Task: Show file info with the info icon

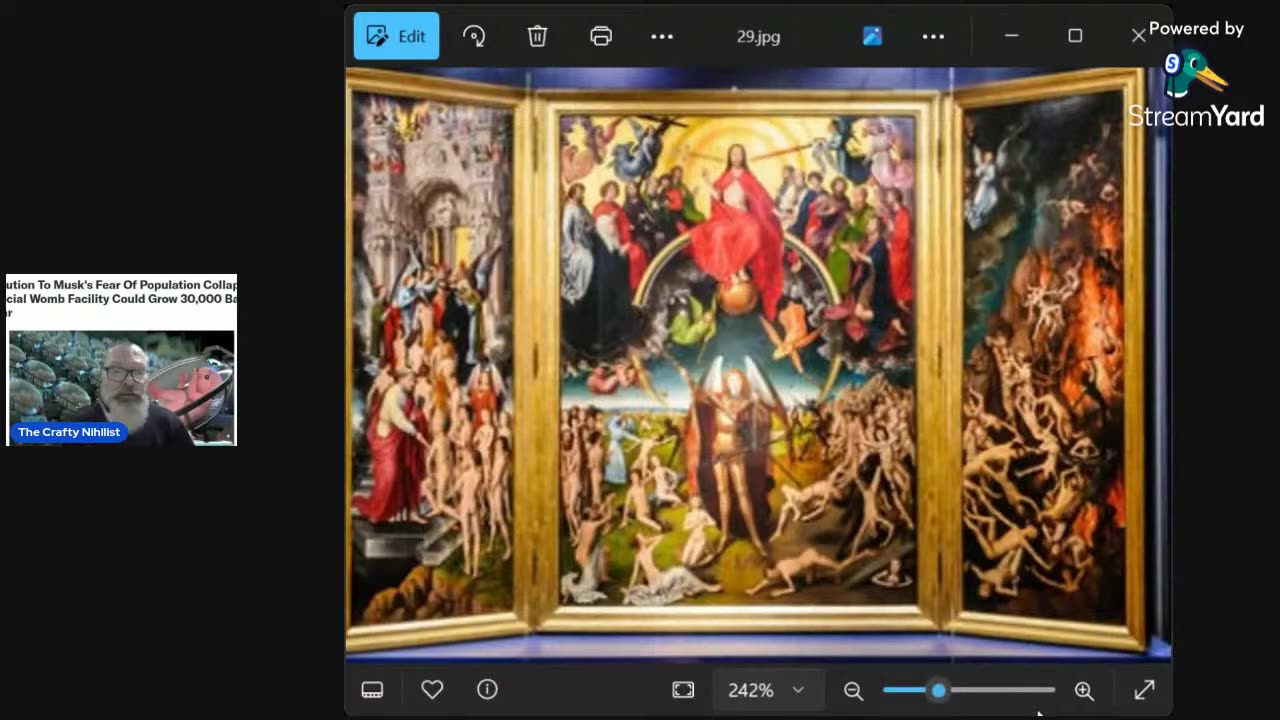Action: [487, 689]
